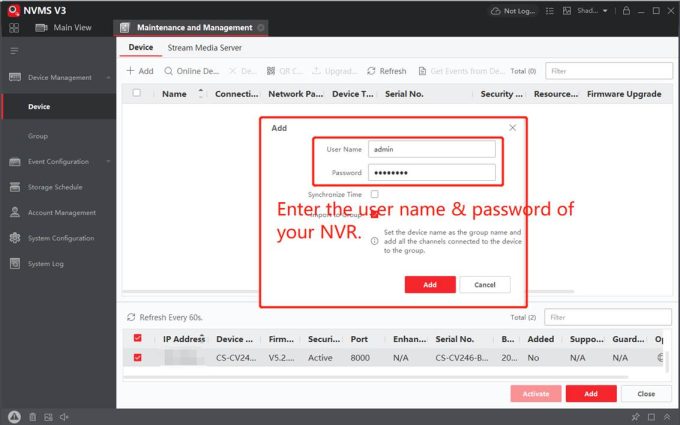This screenshot has height=425, width=680.
Task: Collapse the sidebar with hamburger icon
Action: pyautogui.click(x=14, y=50)
